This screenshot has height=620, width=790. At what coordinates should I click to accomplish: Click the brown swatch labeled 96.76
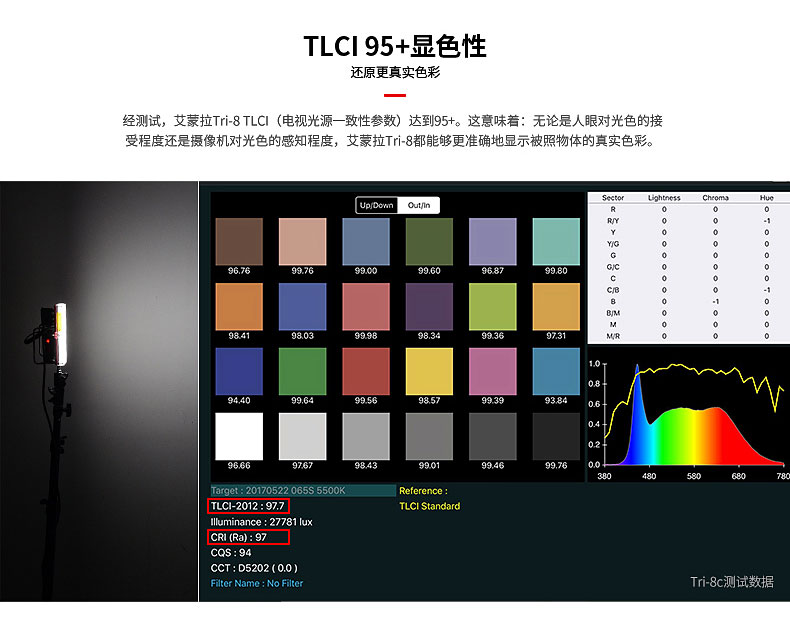pyautogui.click(x=239, y=242)
